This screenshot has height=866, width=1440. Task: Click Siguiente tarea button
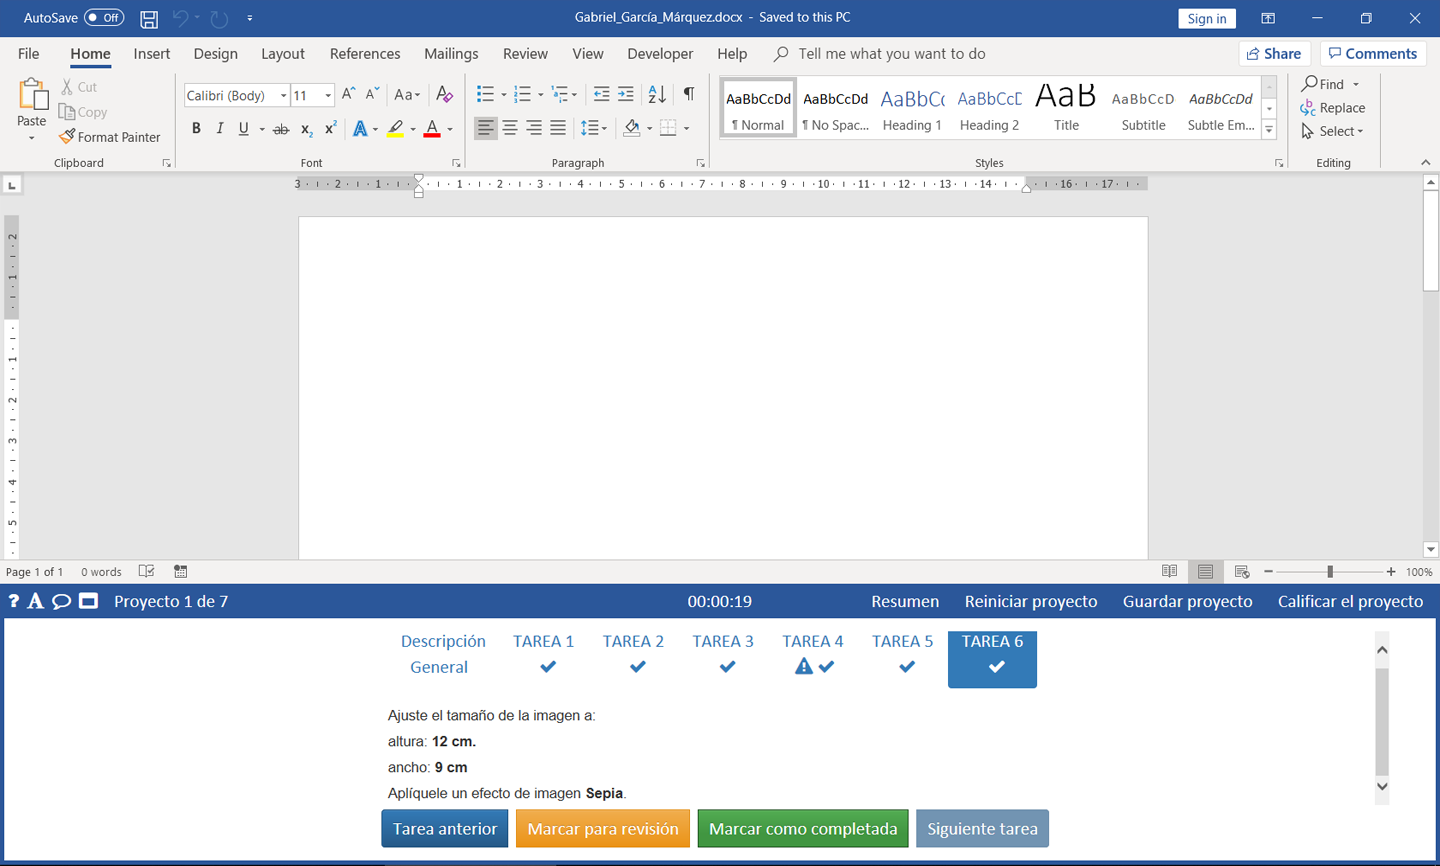[x=982, y=829]
